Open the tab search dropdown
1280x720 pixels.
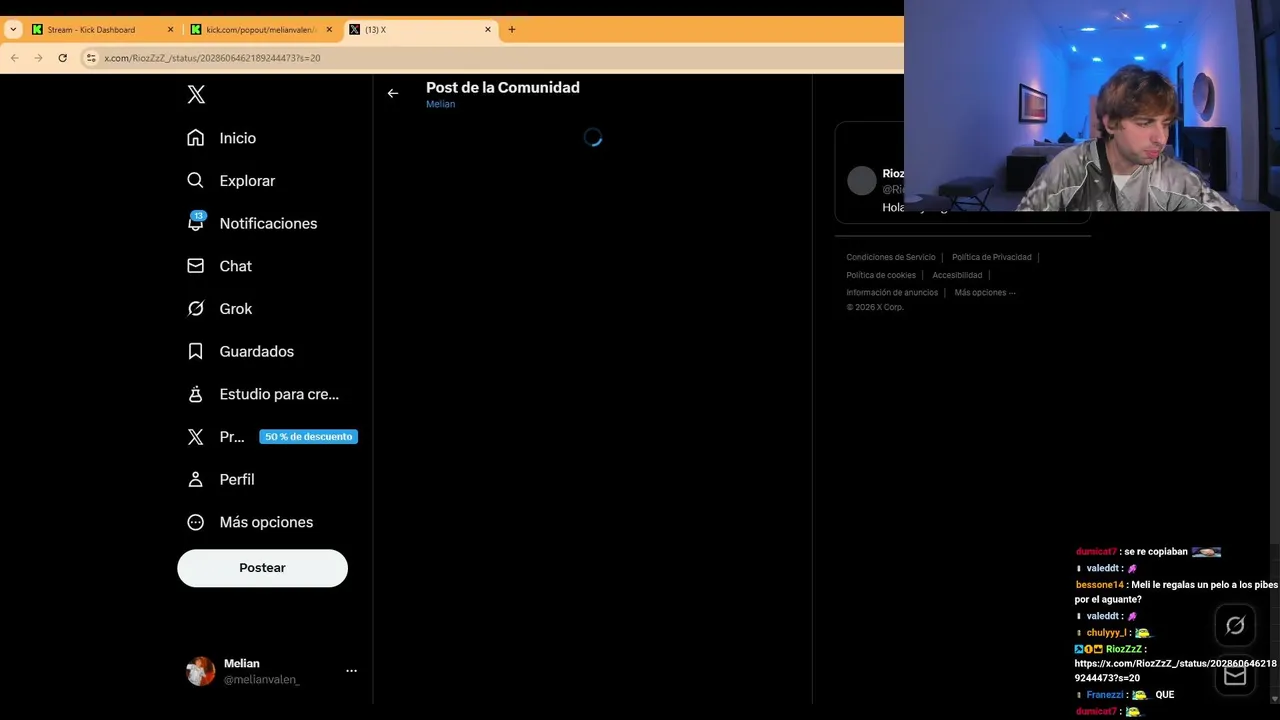tap(13, 30)
